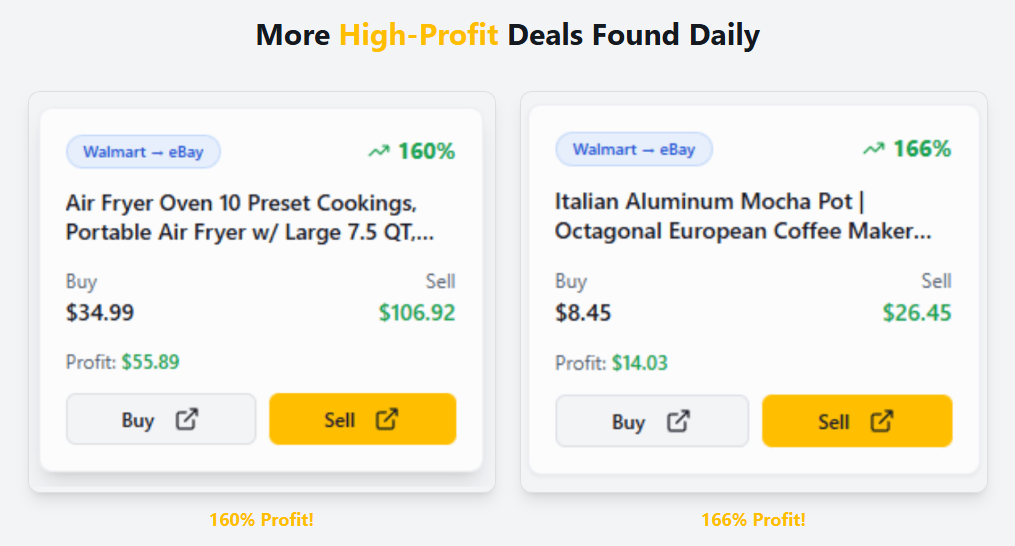Viewport: 1015px width, 546px height.
Task: Click the Buy button on the Mocha Pot card
Action: coord(651,421)
